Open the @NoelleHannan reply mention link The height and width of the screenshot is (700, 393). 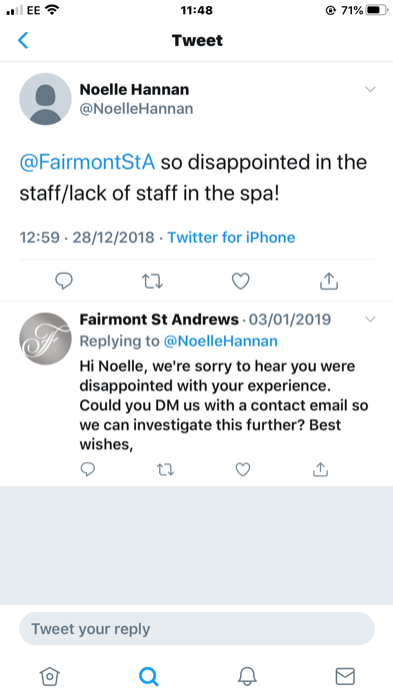pyautogui.click(x=221, y=341)
